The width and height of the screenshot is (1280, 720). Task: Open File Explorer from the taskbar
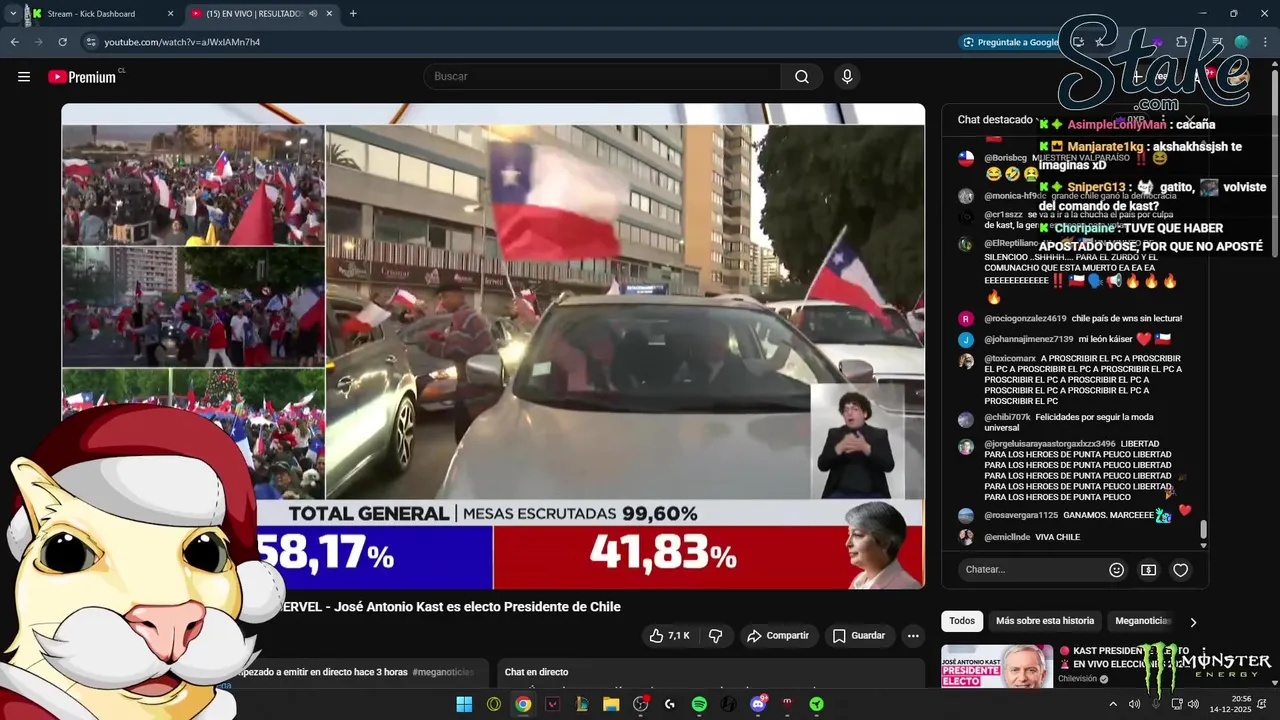[611, 705]
